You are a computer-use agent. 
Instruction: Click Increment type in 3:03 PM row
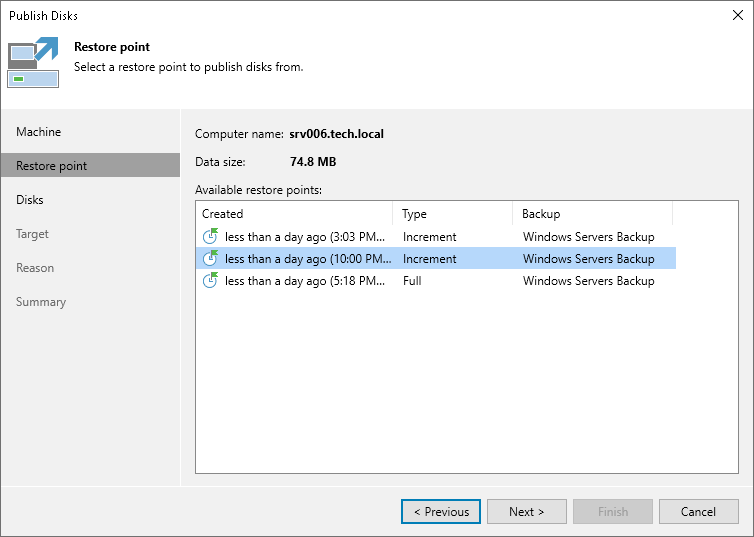(x=429, y=237)
